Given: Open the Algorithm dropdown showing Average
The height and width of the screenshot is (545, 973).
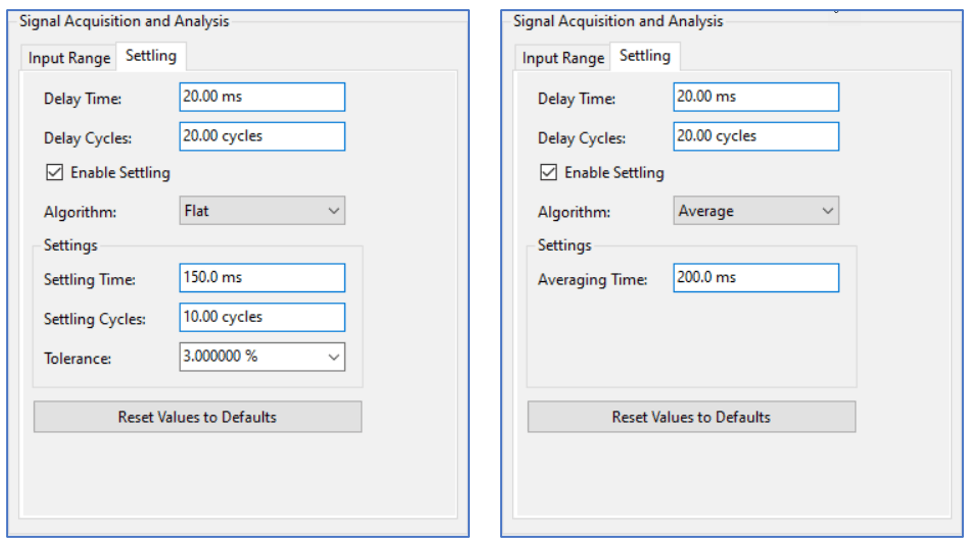Looking at the screenshot, I should pyautogui.click(x=756, y=211).
